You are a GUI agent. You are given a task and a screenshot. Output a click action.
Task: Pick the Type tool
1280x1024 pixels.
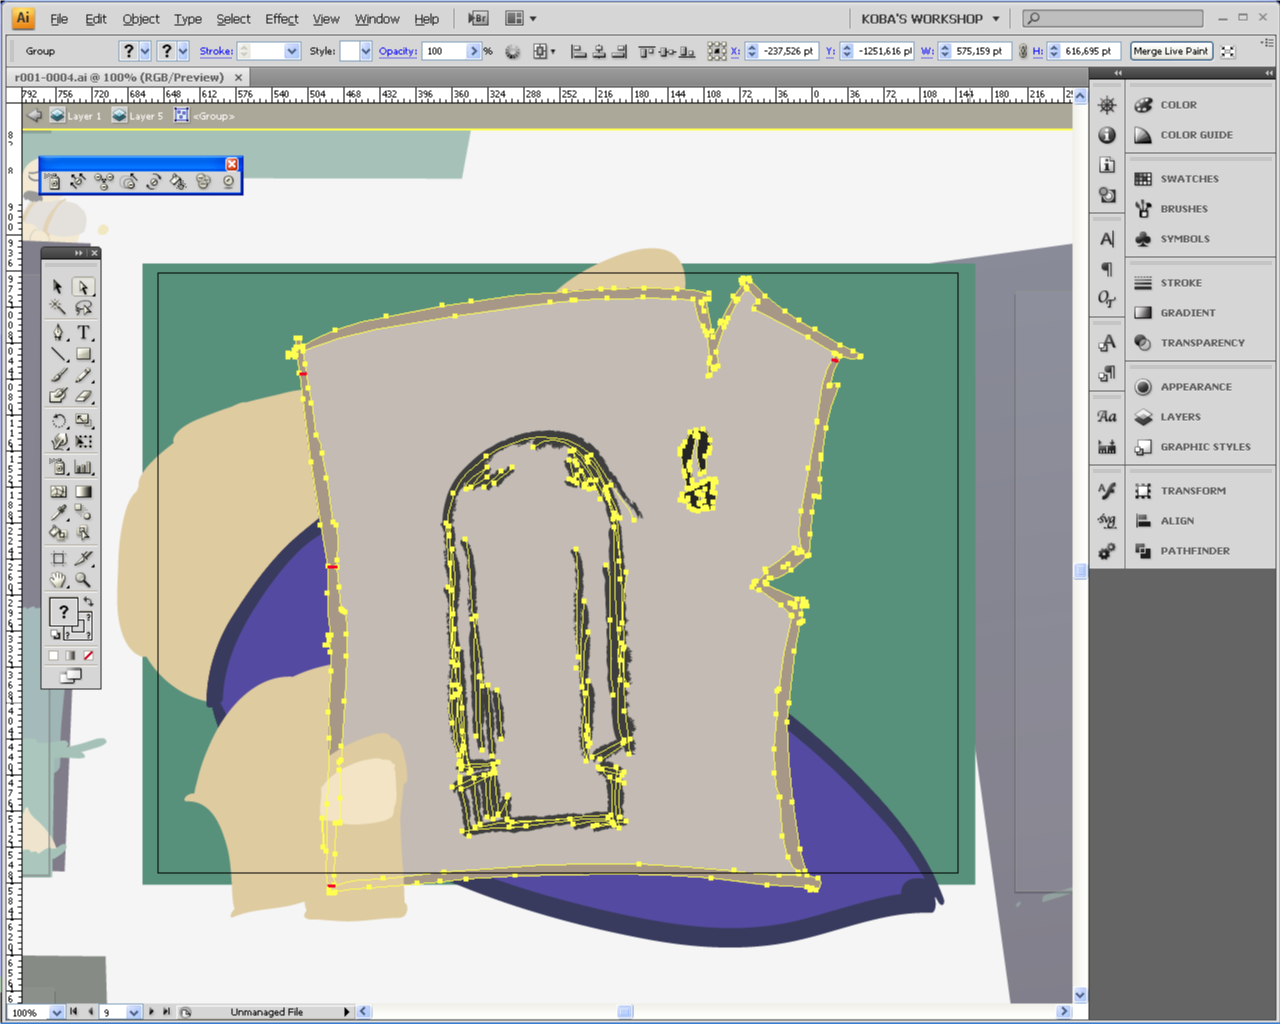pyautogui.click(x=84, y=332)
